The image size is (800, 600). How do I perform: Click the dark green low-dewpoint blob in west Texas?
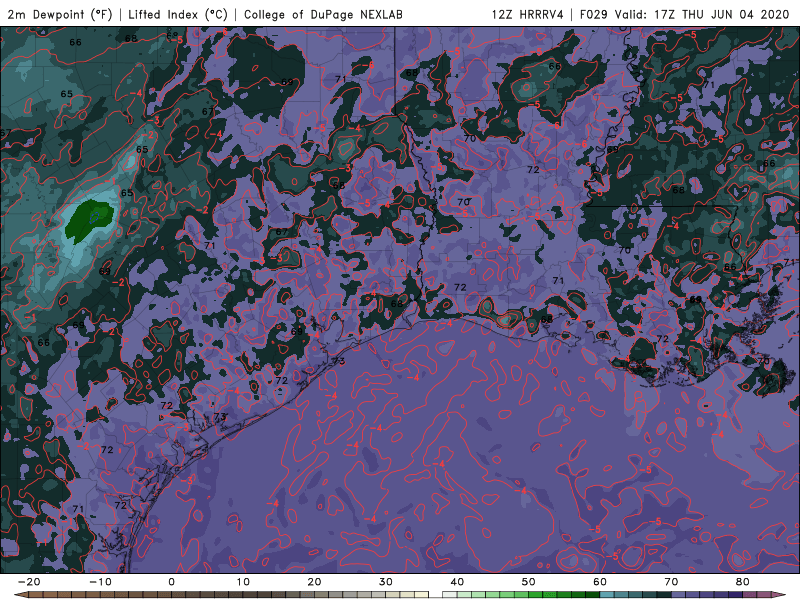tap(89, 220)
